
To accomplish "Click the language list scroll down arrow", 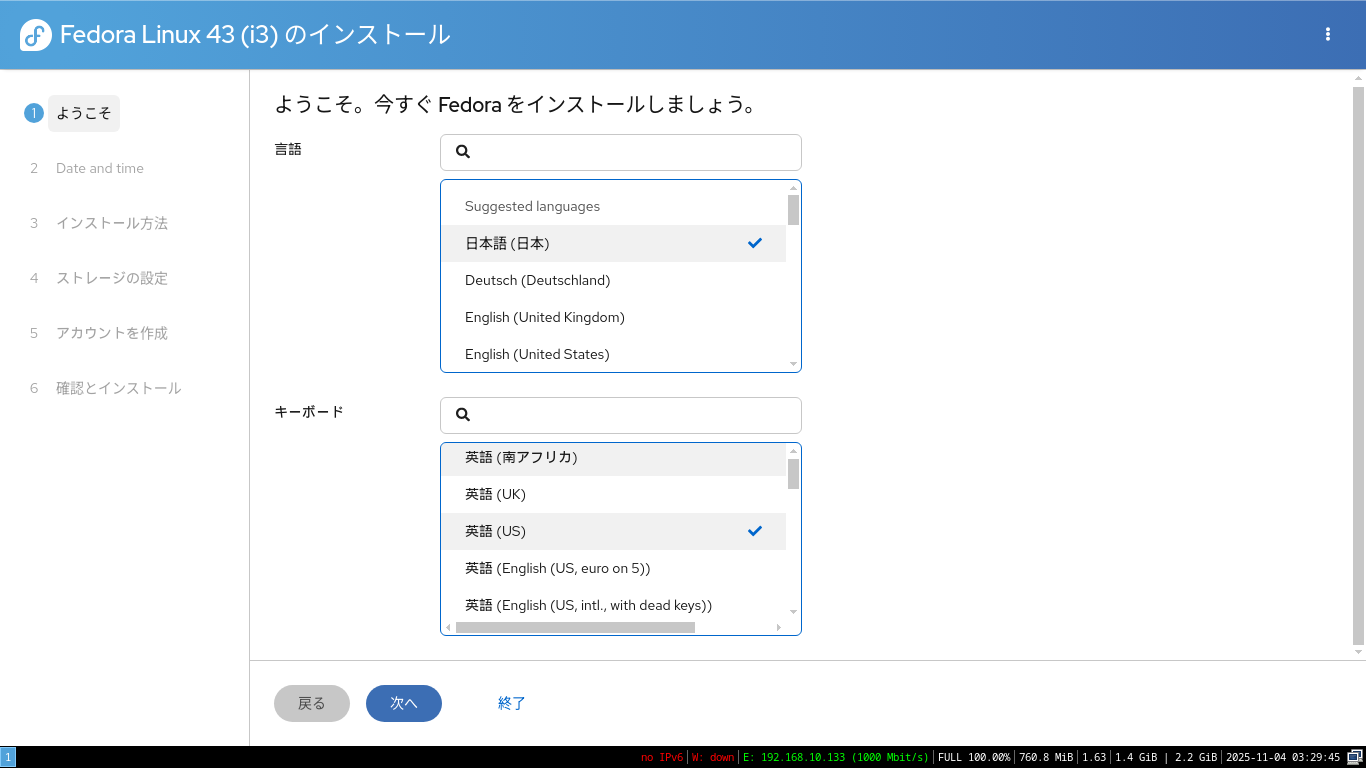I will (794, 364).
